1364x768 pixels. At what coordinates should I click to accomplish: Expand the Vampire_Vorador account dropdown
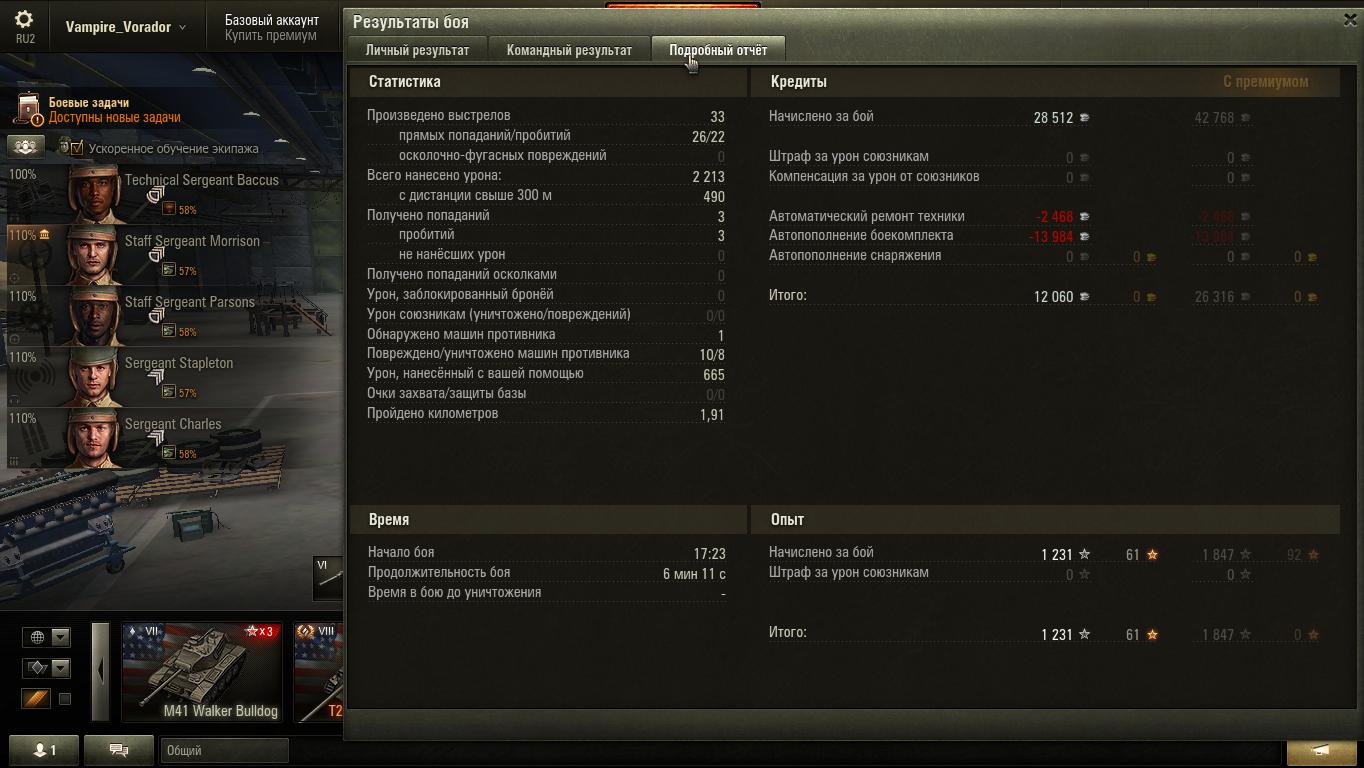[126, 27]
